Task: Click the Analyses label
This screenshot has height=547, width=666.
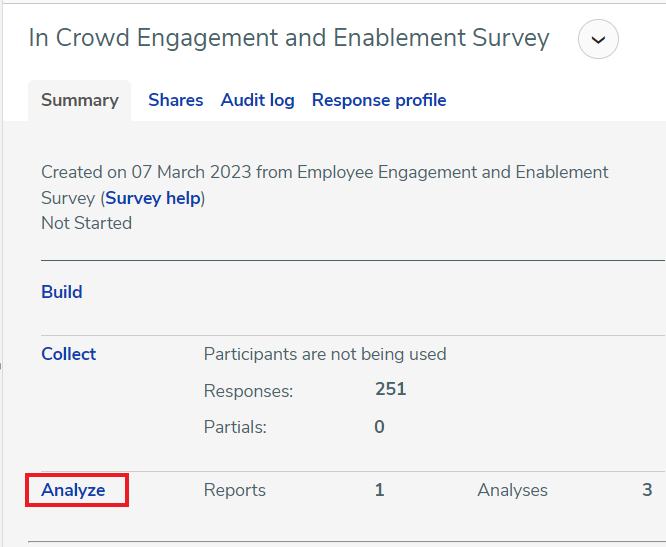Action: coord(512,490)
